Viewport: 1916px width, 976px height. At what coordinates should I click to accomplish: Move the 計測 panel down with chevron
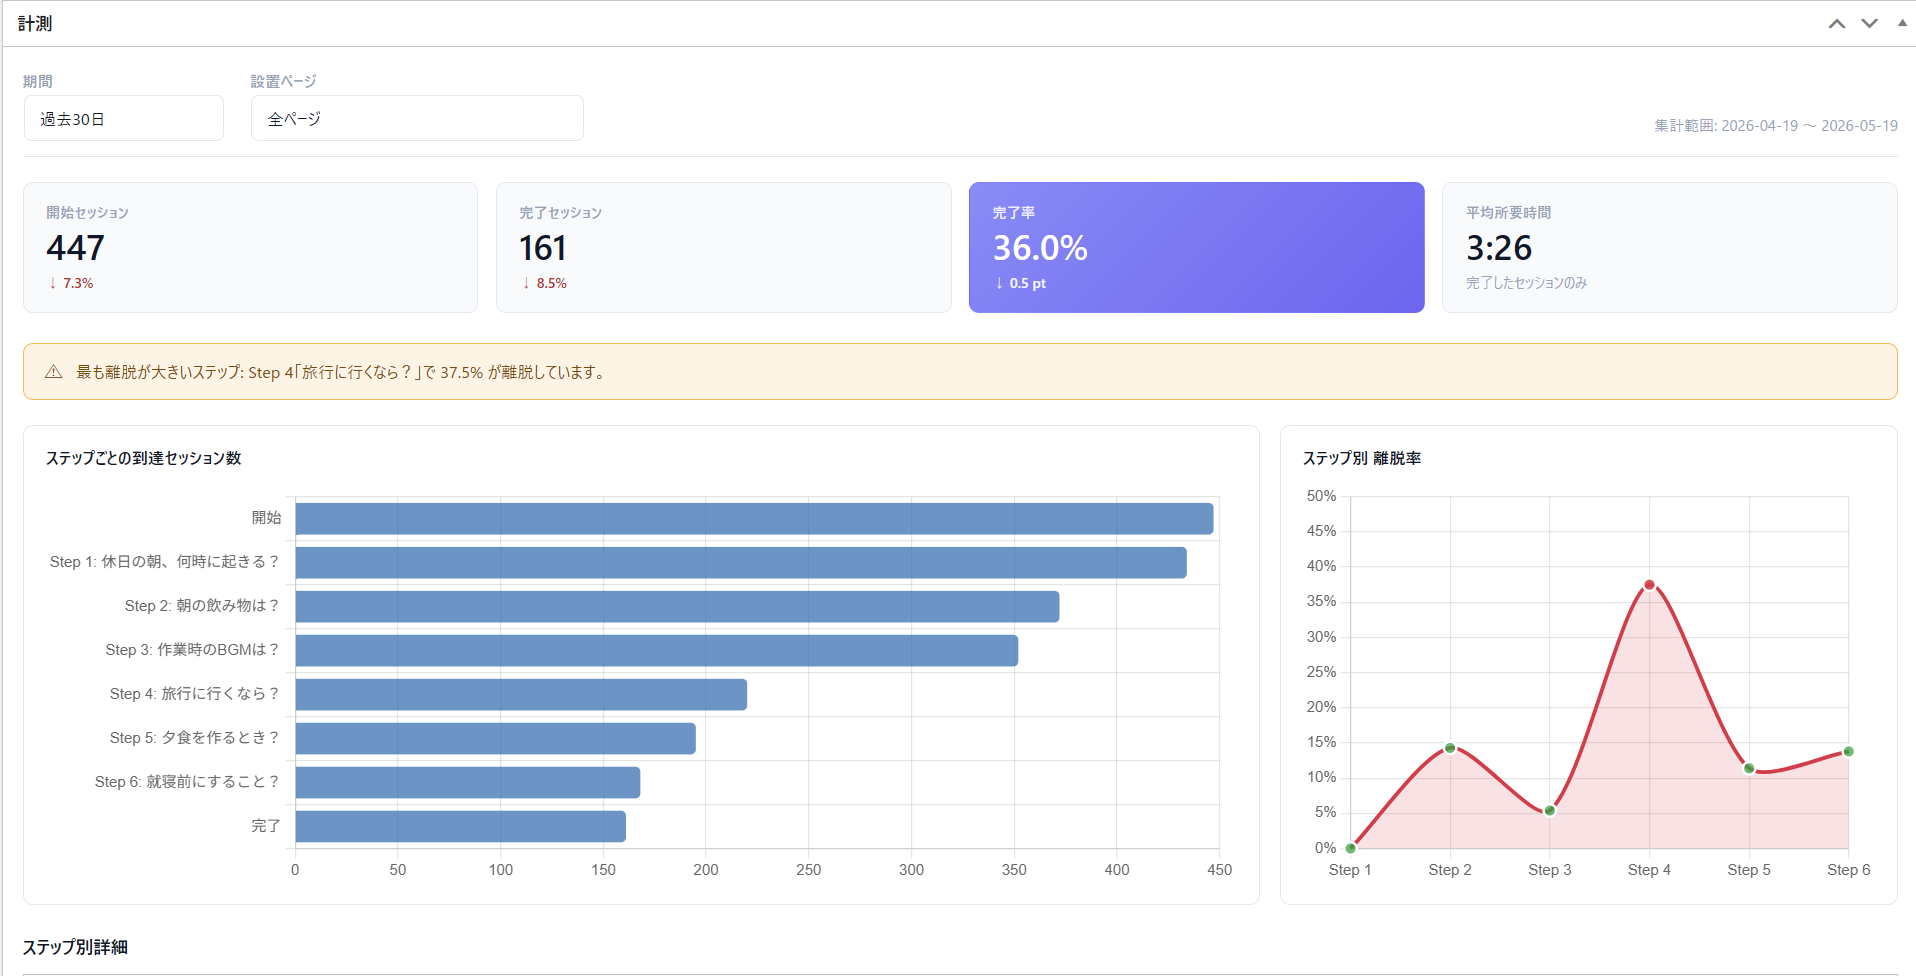point(1869,24)
